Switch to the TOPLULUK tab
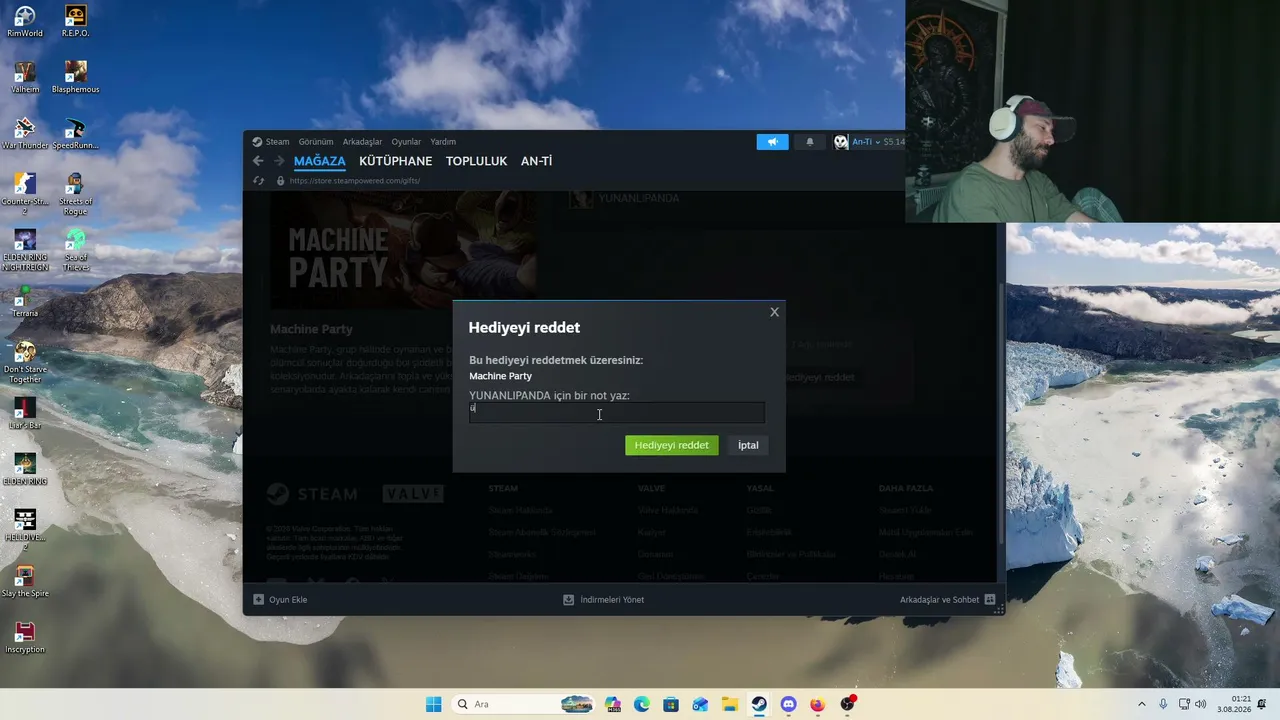Image resolution: width=1280 pixels, height=720 pixels. (x=476, y=161)
